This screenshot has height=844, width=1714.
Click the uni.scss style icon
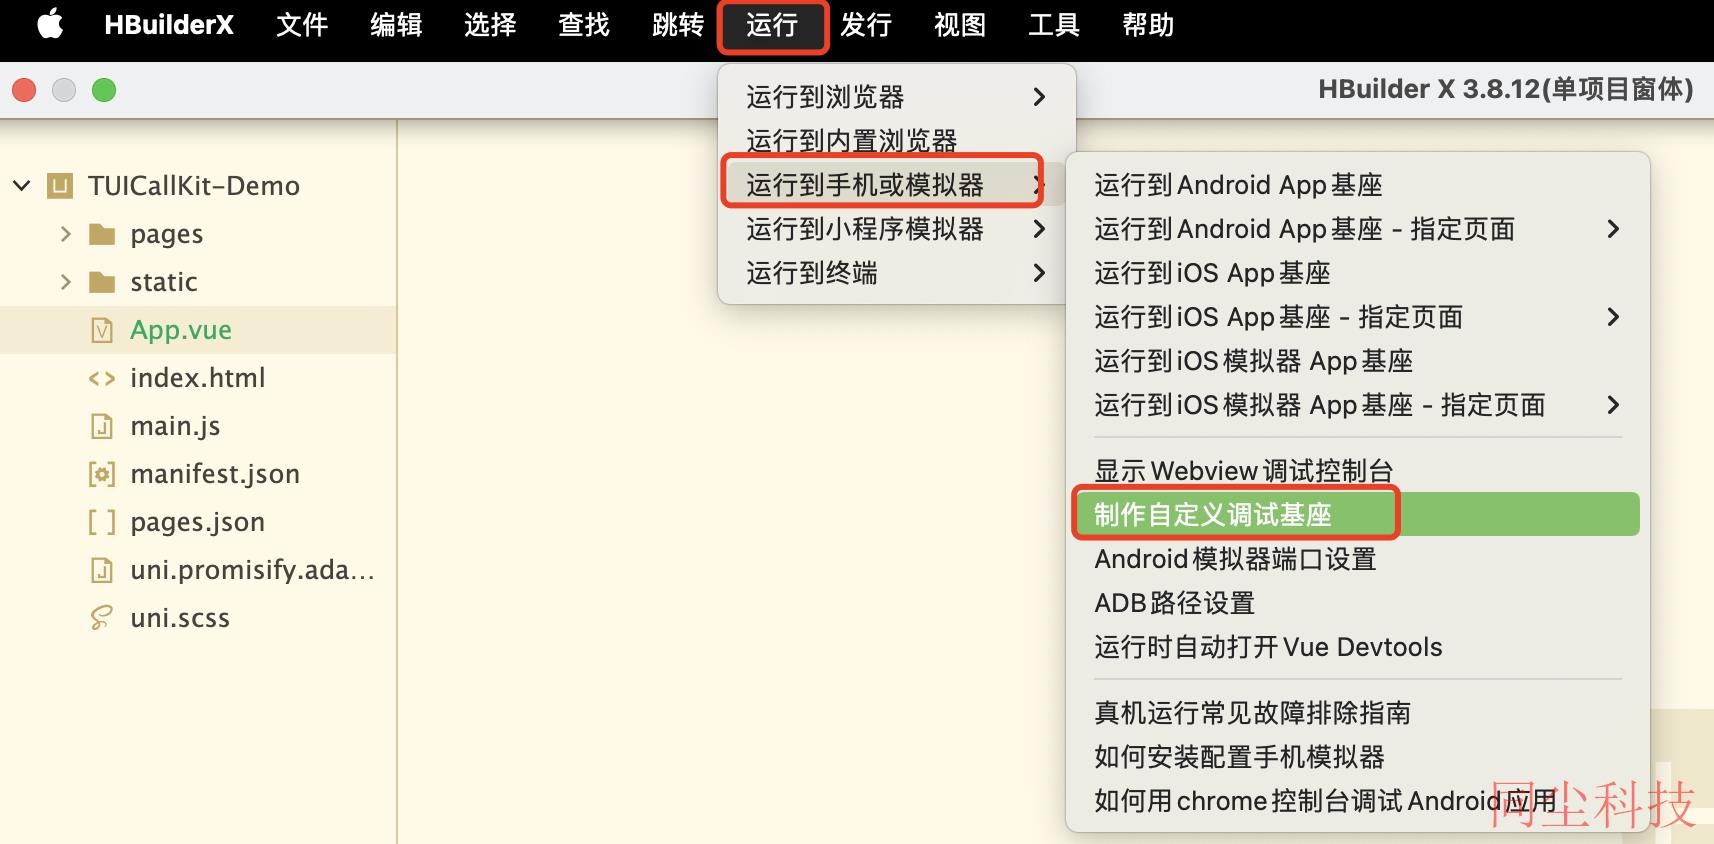[102, 618]
